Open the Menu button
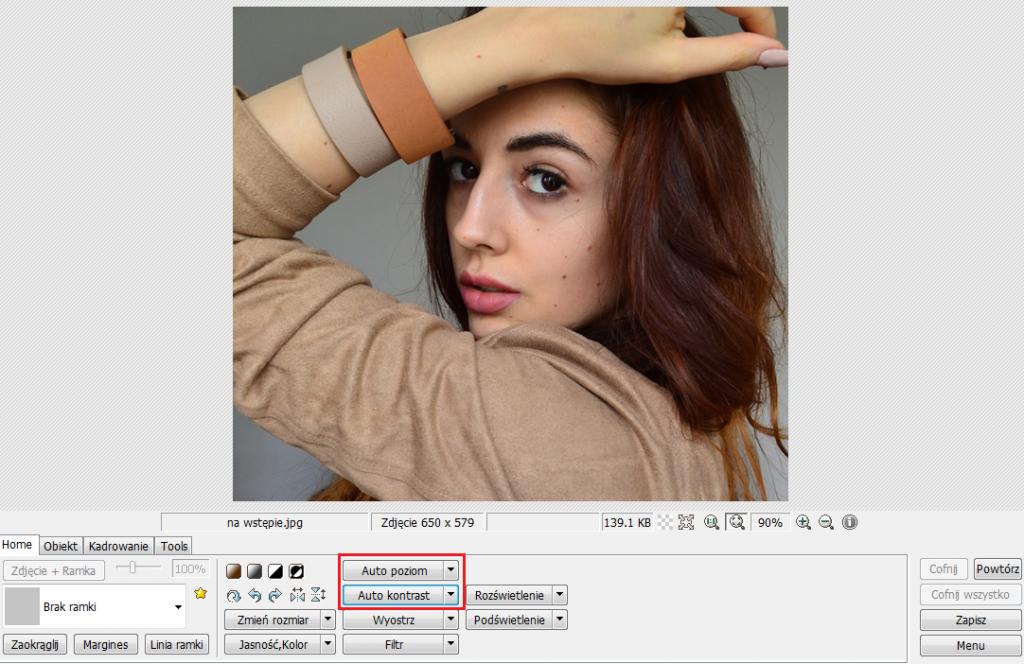This screenshot has height=664, width=1024. (970, 645)
